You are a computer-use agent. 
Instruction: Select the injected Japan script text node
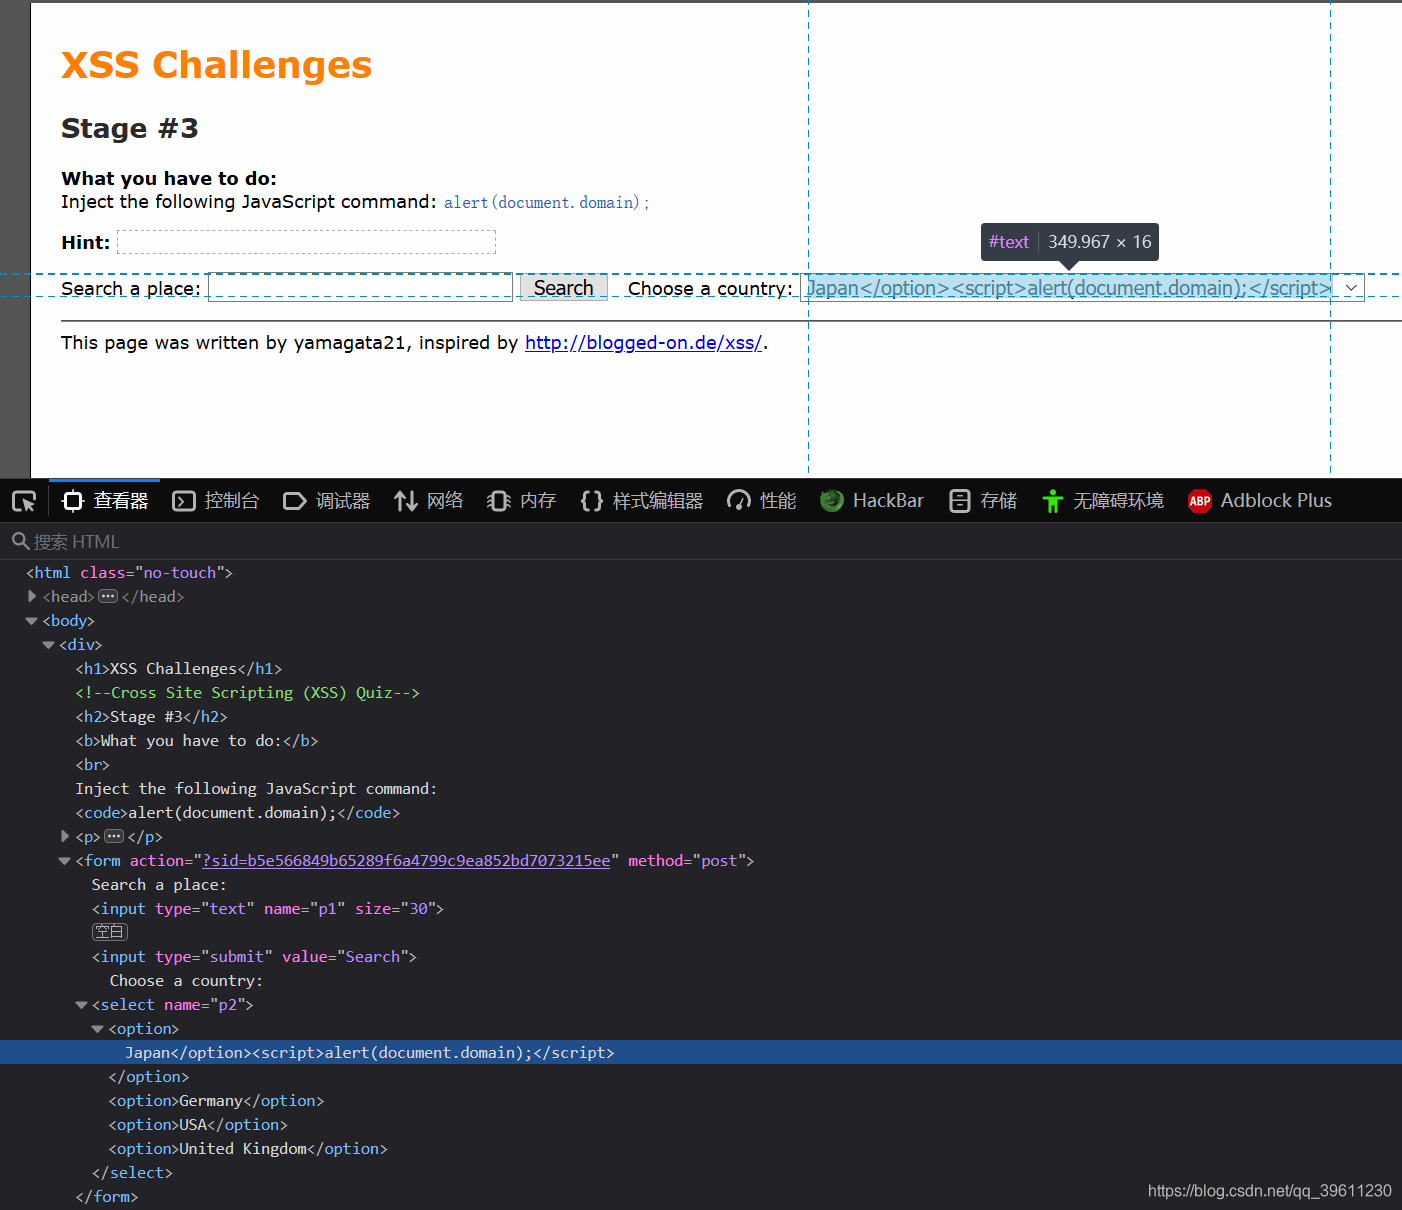(x=369, y=1053)
